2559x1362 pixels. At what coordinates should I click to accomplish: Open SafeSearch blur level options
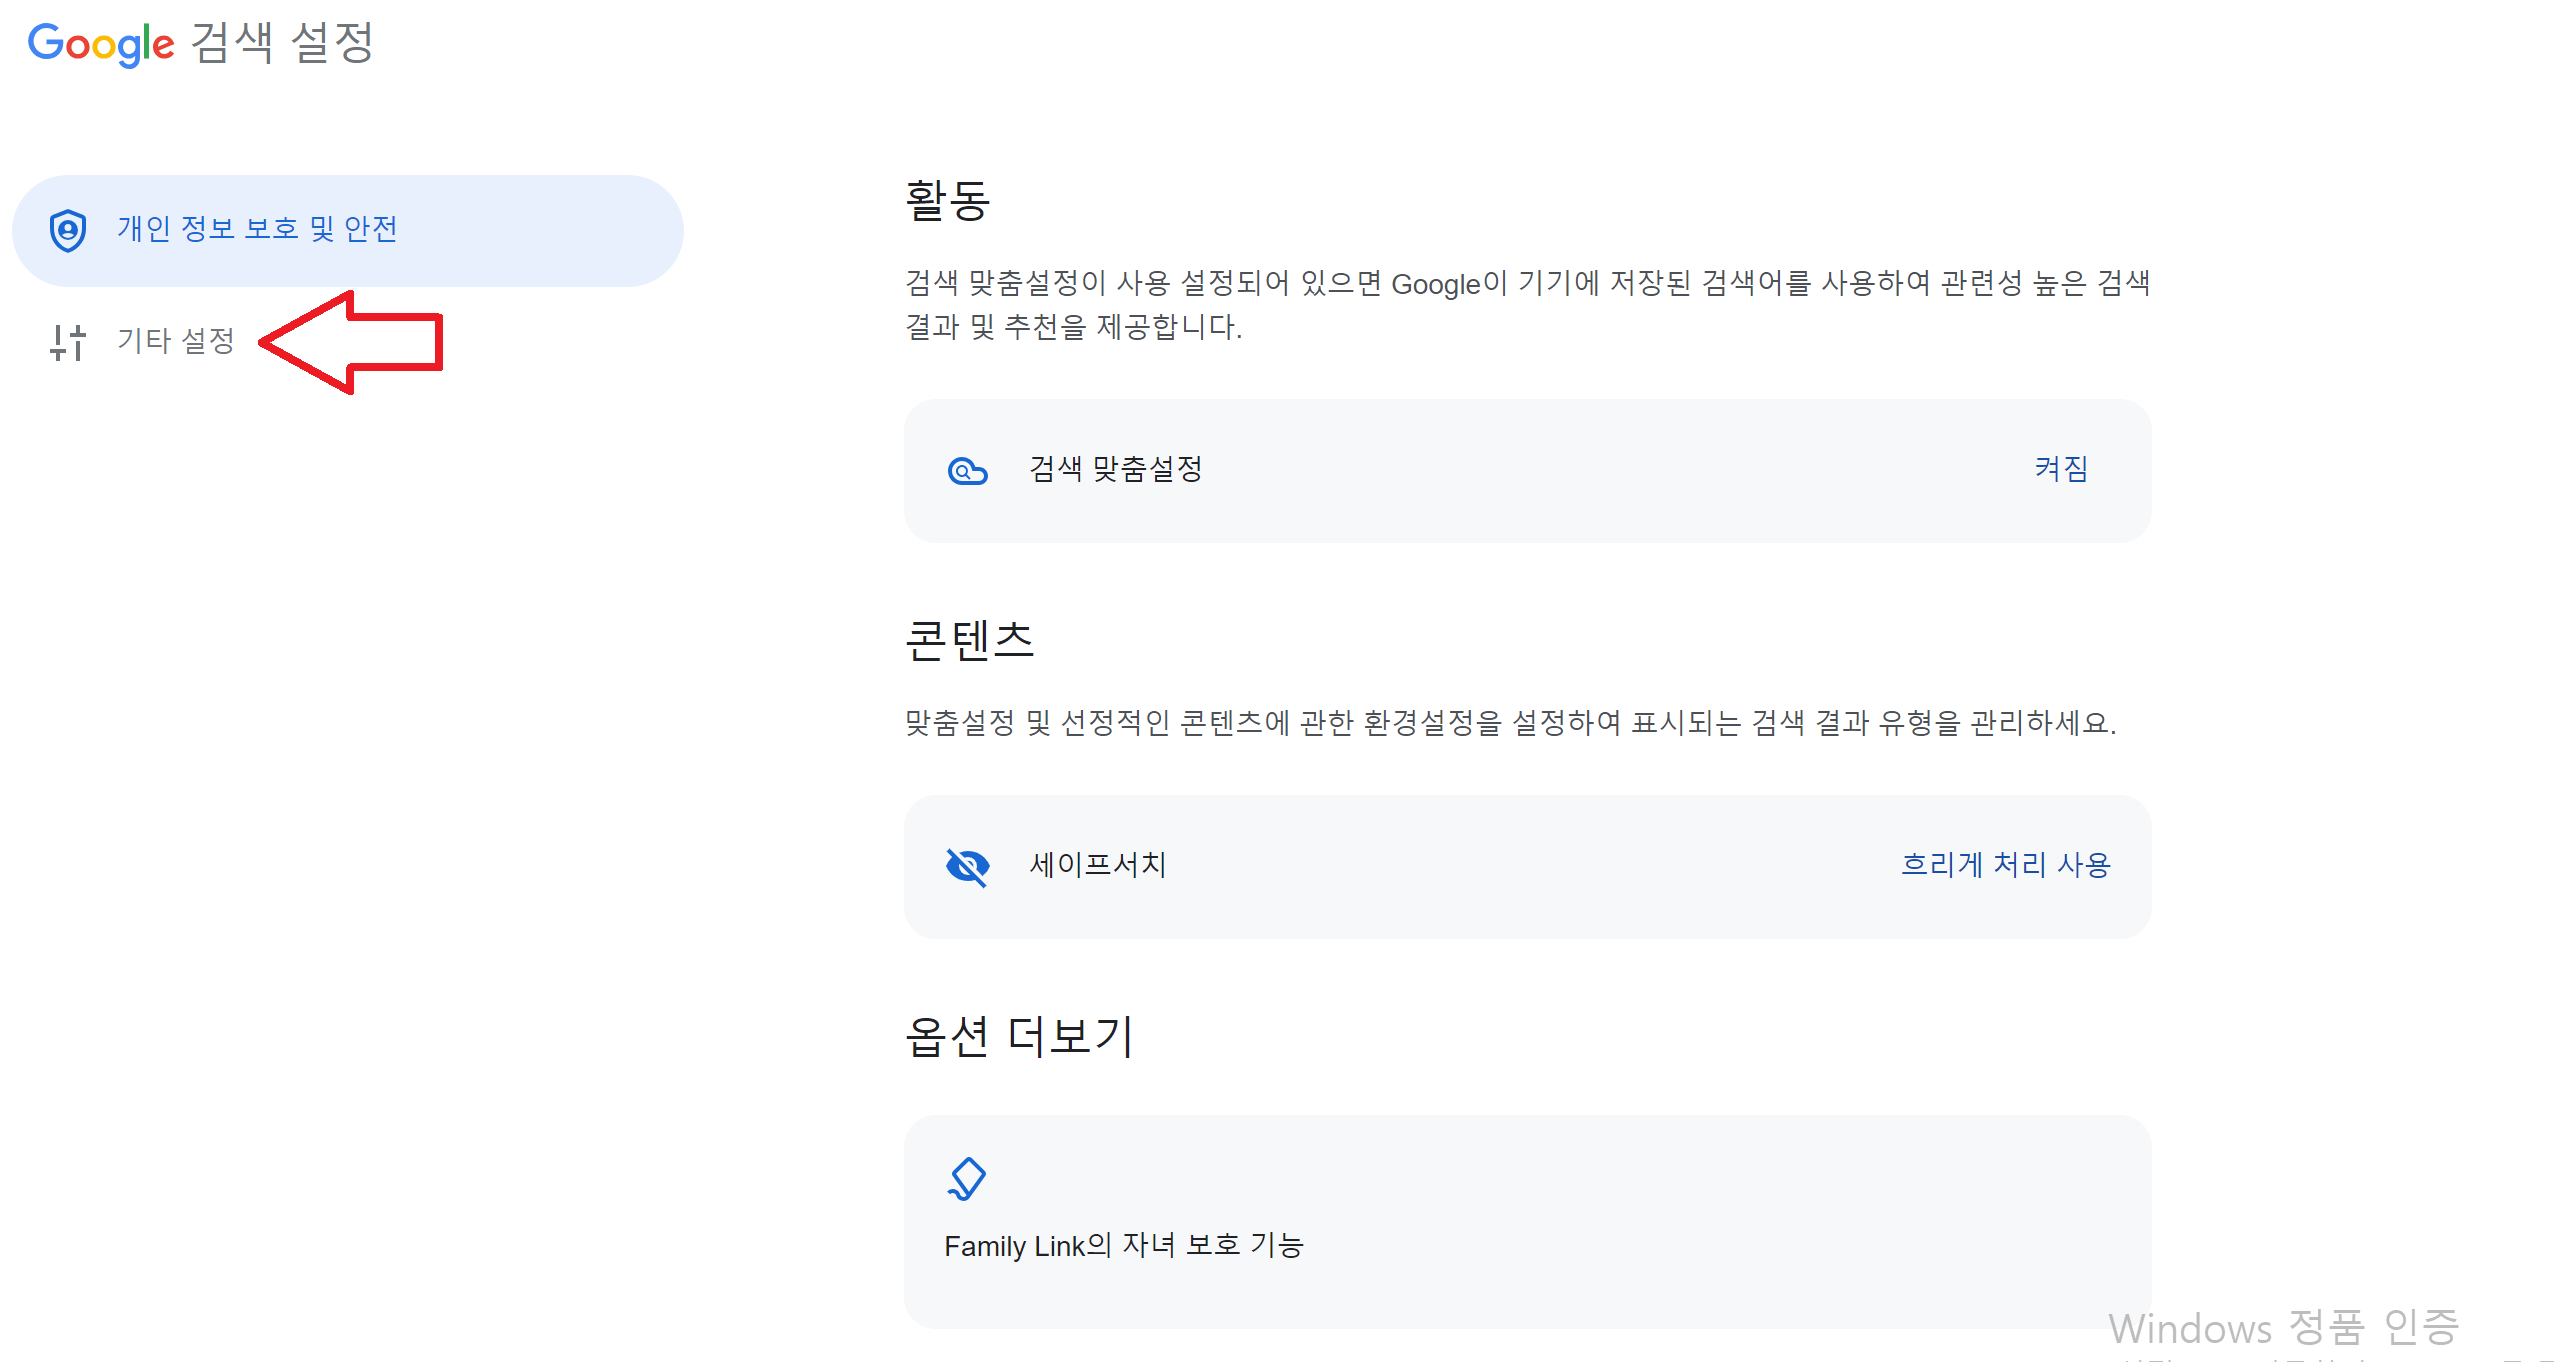point(2006,866)
